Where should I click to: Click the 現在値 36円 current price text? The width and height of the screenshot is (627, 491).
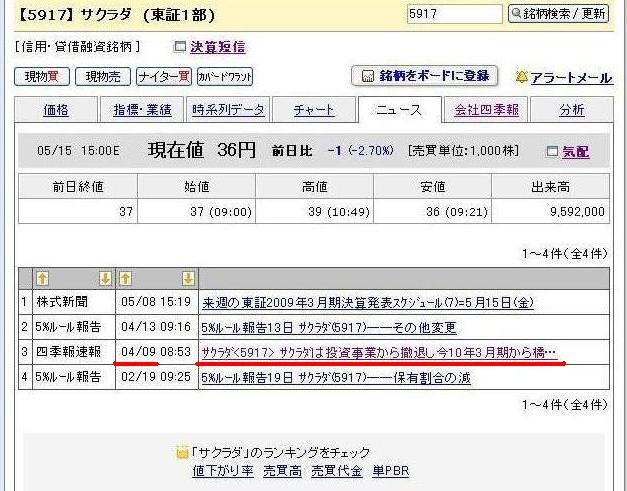tap(202, 150)
